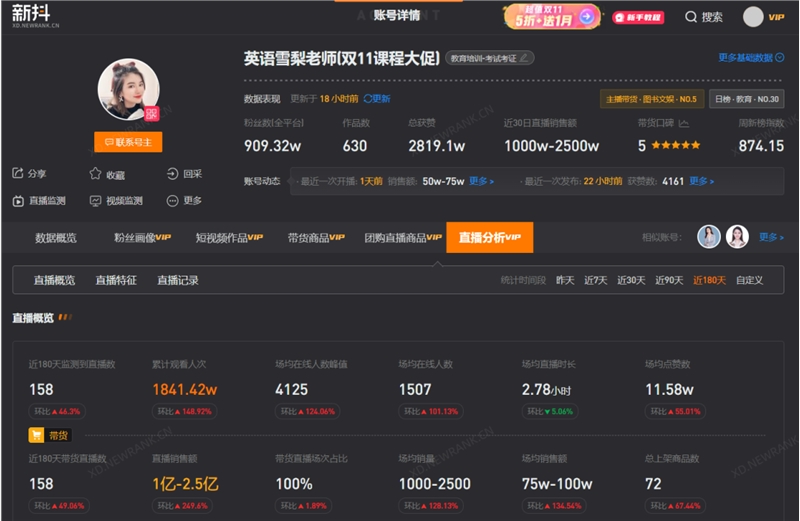
Task: Open second similar account avatar
Action: [x=737, y=237]
